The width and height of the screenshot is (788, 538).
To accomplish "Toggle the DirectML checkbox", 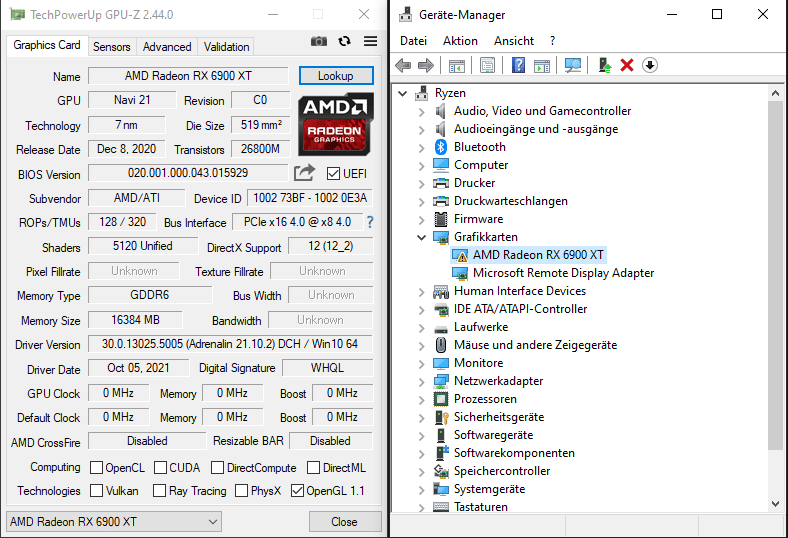I will tap(313, 468).
